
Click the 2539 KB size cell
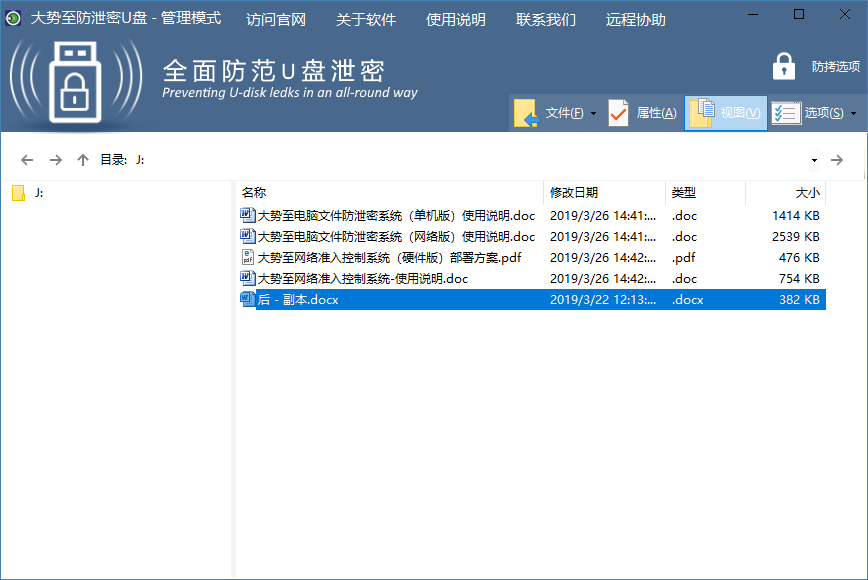tap(795, 236)
